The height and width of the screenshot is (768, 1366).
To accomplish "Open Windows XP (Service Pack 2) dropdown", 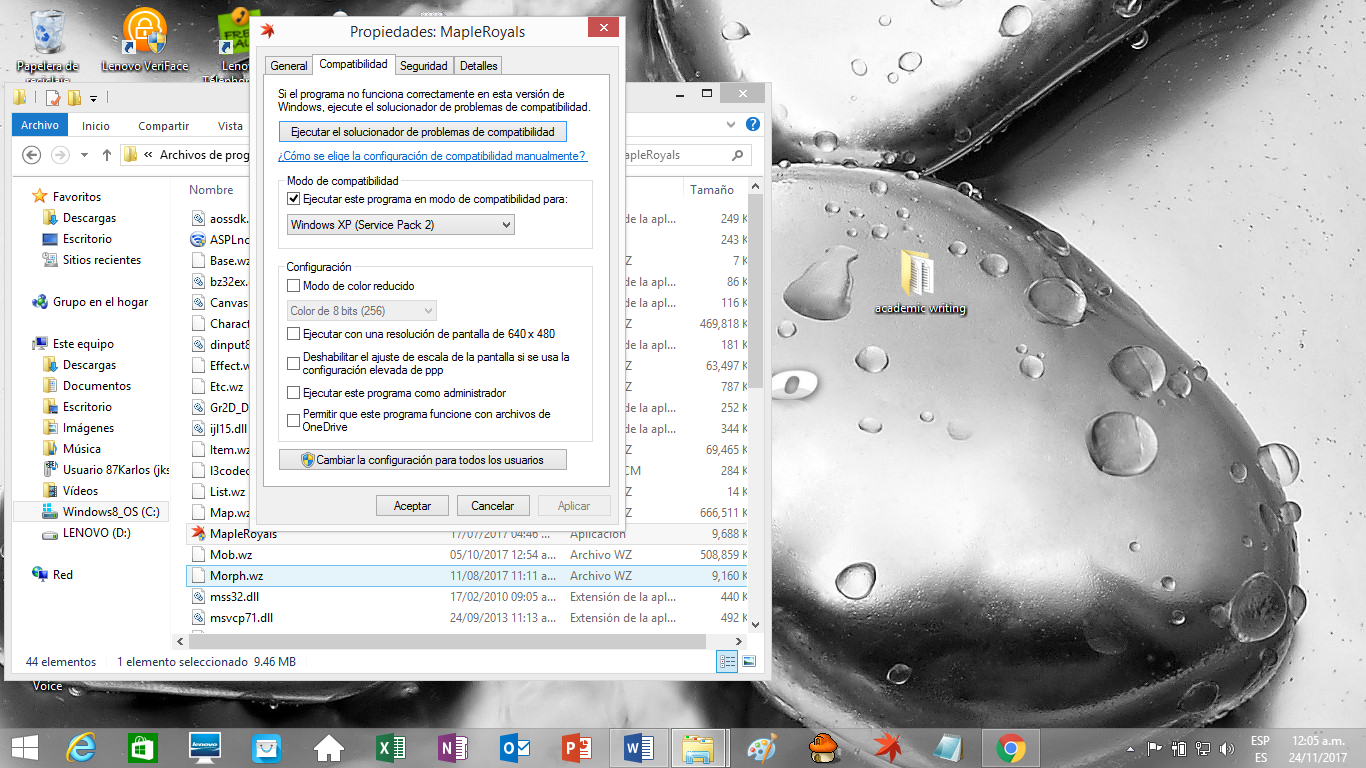I will (400, 225).
